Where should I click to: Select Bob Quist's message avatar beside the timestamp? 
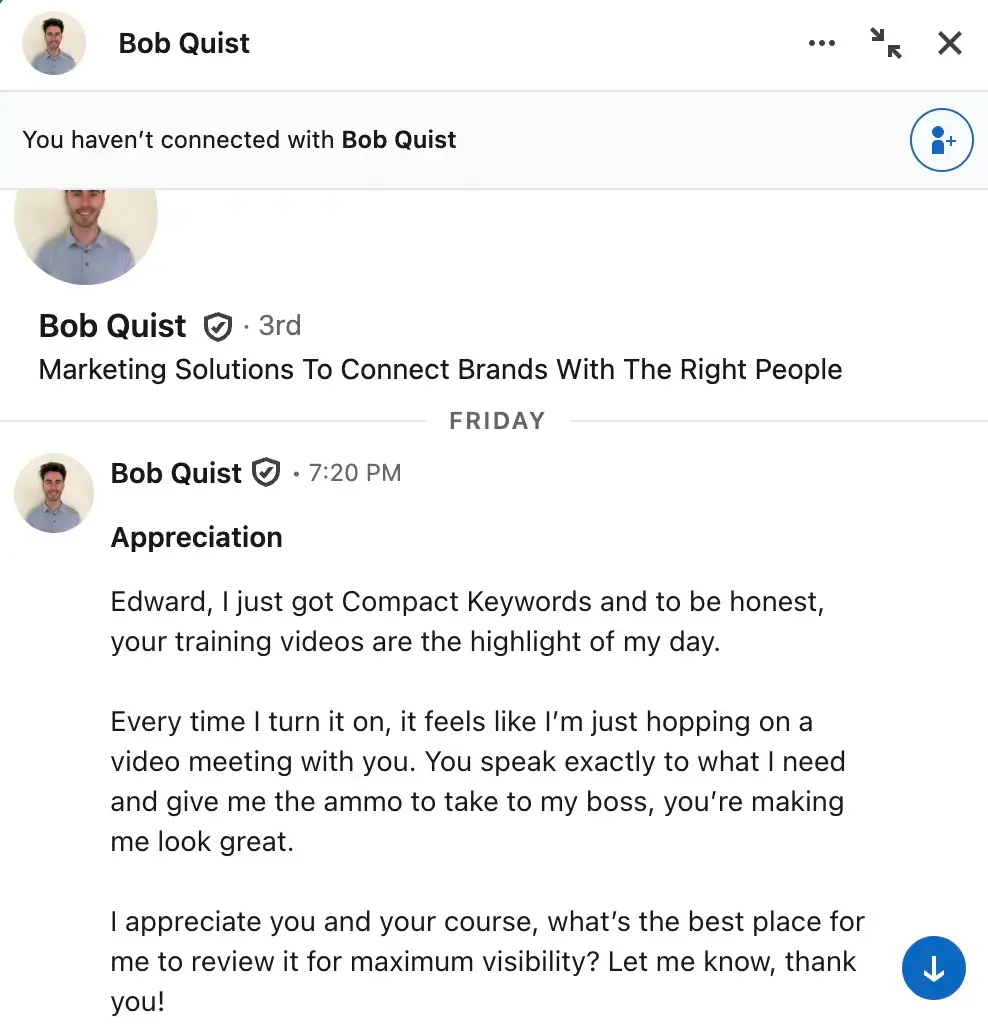click(53, 493)
